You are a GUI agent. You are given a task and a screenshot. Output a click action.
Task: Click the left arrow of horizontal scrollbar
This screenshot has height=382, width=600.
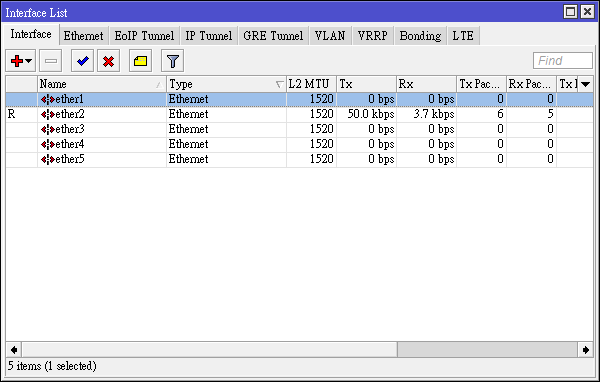tap(14, 349)
